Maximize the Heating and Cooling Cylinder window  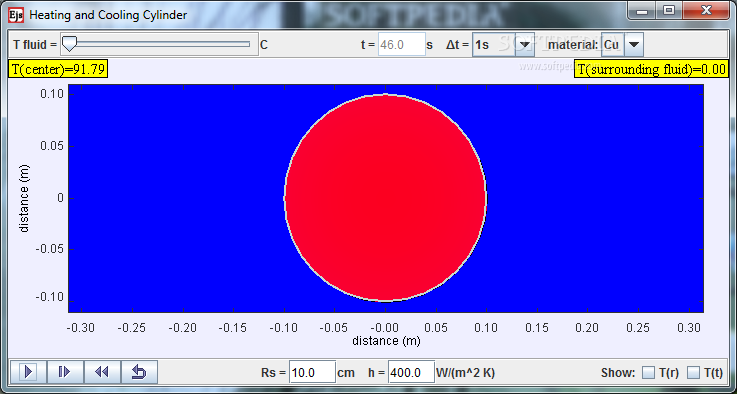[669, 10]
